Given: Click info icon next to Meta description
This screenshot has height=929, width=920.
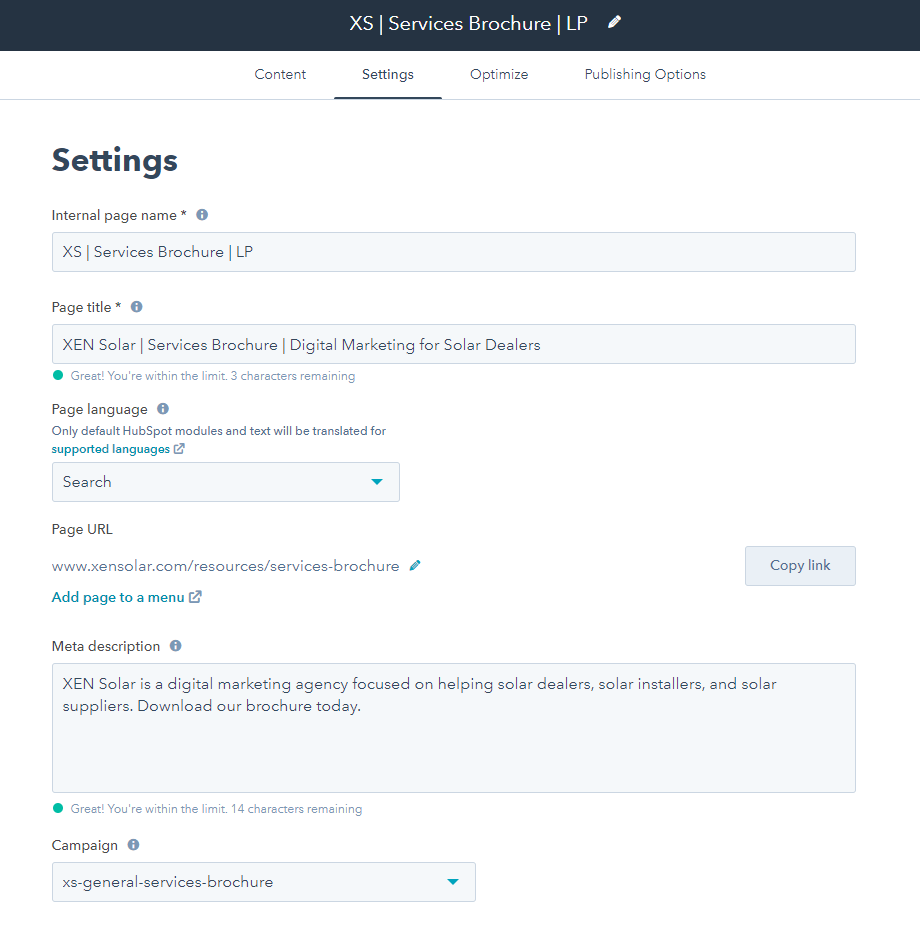Looking at the screenshot, I should (x=176, y=646).
